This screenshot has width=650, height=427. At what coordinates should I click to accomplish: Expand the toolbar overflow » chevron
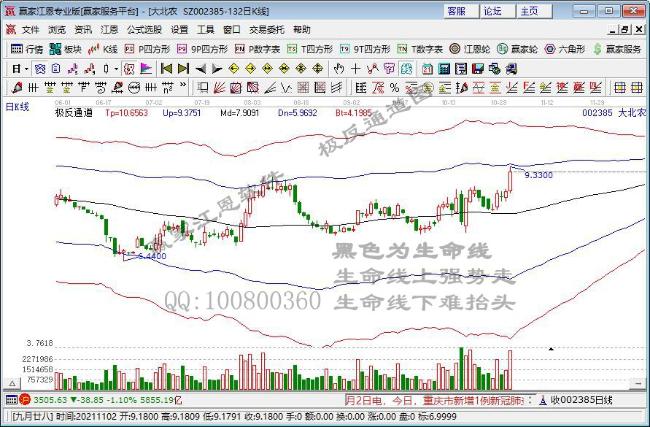tap(183, 85)
